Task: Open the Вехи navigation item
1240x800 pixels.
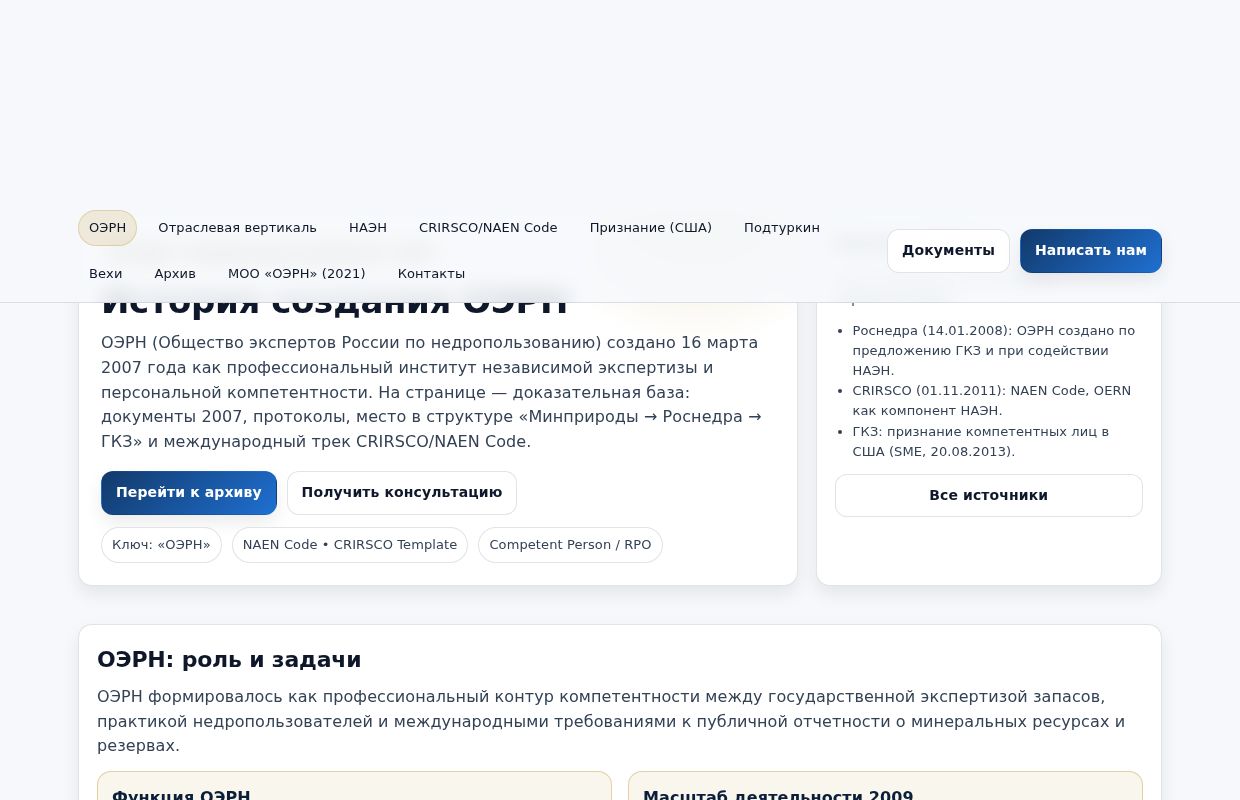Action: tap(105, 274)
